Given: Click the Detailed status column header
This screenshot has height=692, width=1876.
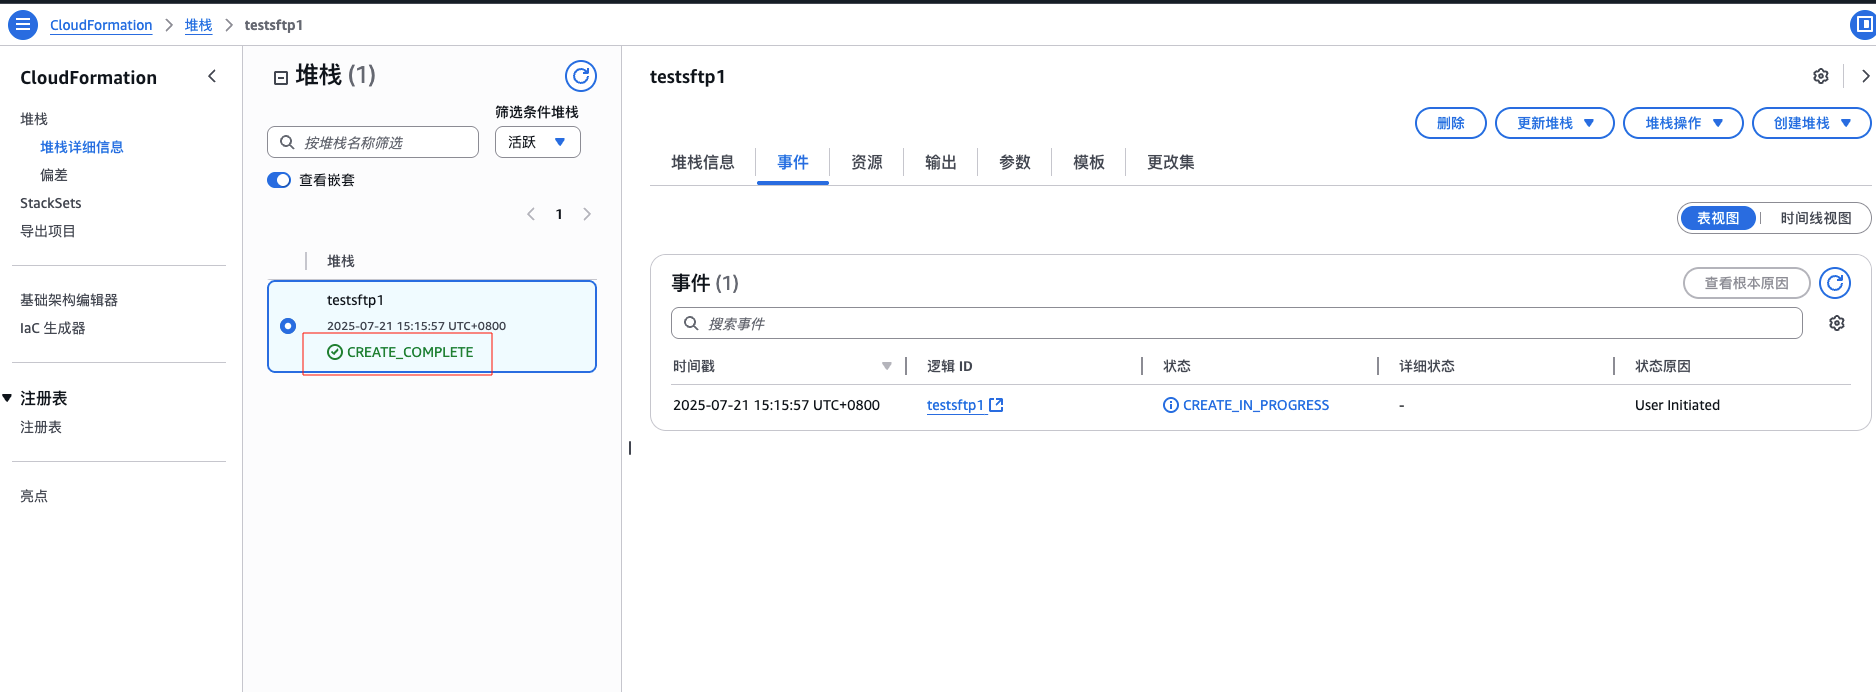Looking at the screenshot, I should [1427, 366].
